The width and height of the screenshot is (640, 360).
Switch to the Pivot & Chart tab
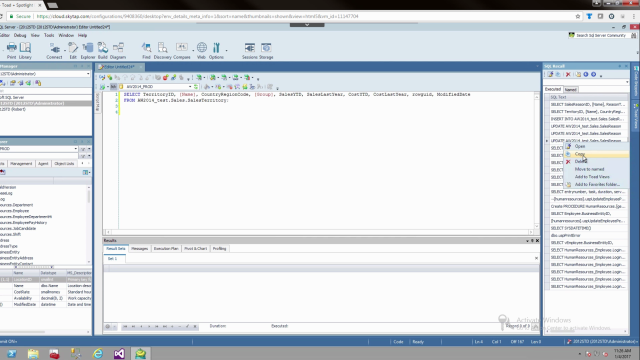[196, 249]
